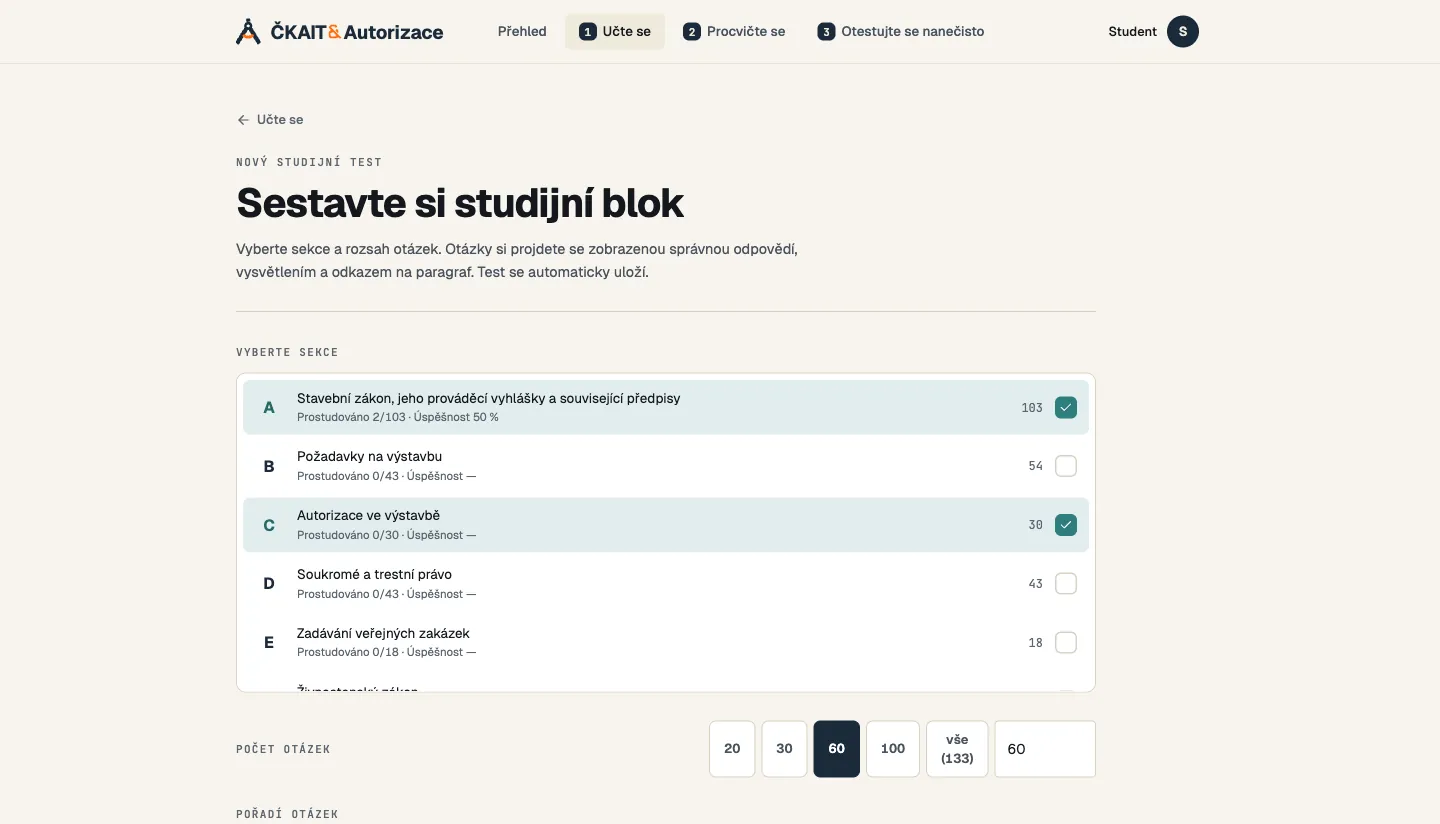Click the section letter A
Viewport: 1440px width, 824px height.
tap(269, 407)
